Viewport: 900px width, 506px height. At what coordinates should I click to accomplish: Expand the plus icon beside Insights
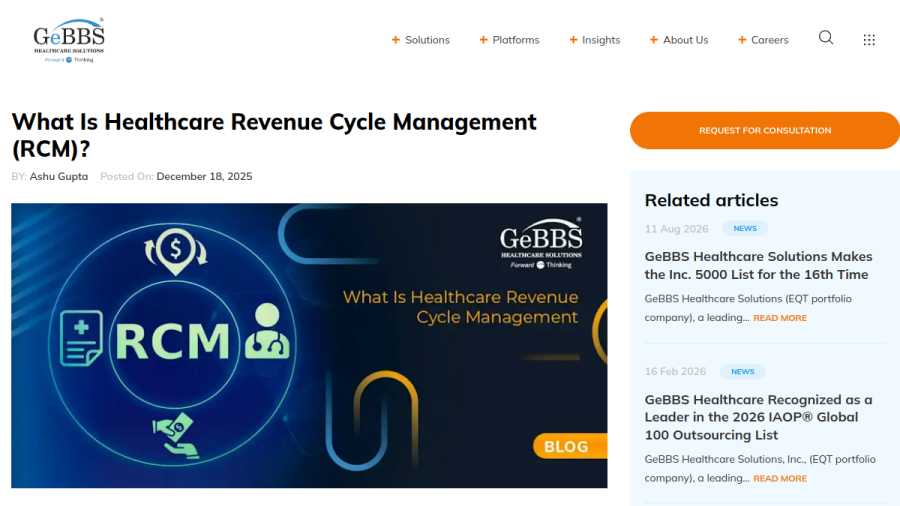tap(573, 40)
